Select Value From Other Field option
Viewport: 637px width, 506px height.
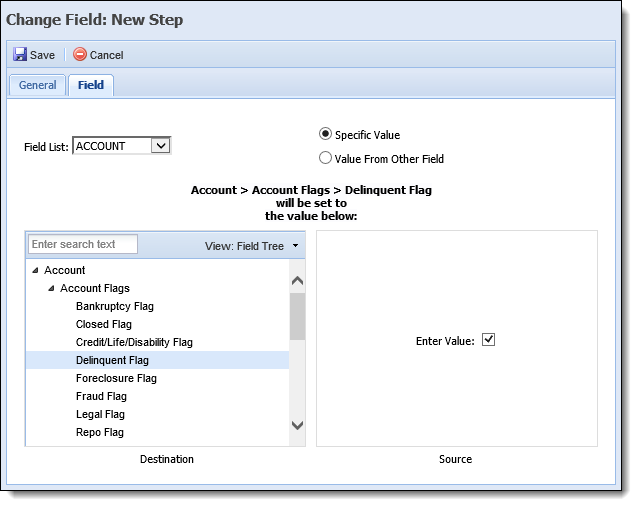pos(325,158)
